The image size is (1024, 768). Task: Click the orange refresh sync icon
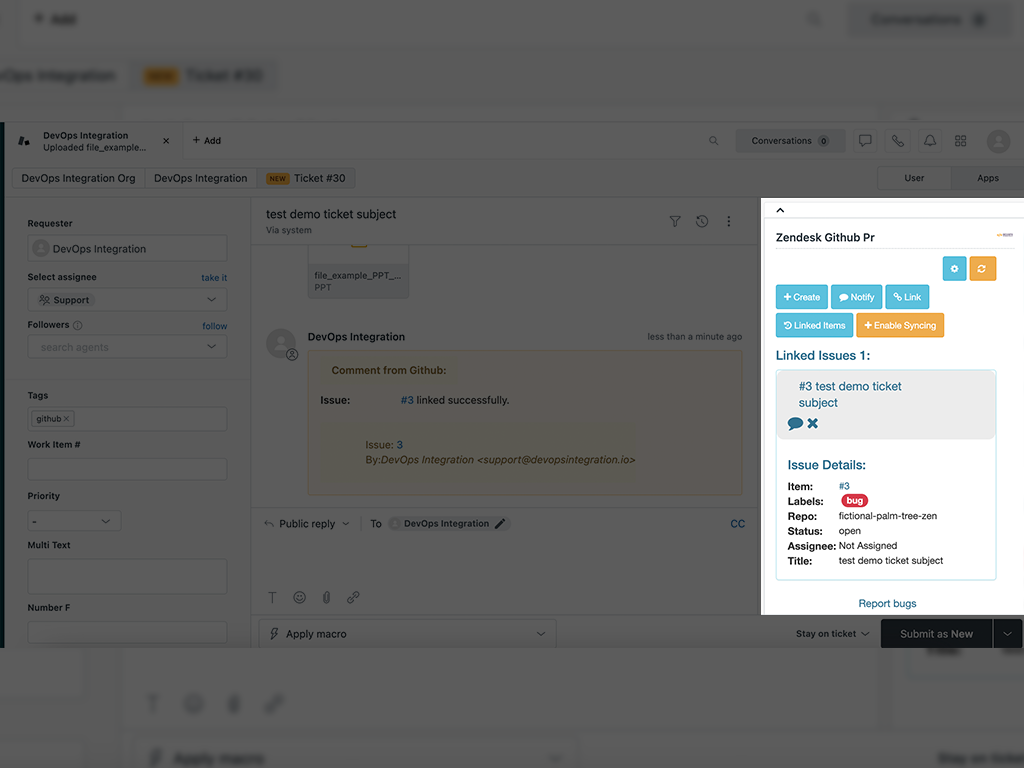[982, 268]
